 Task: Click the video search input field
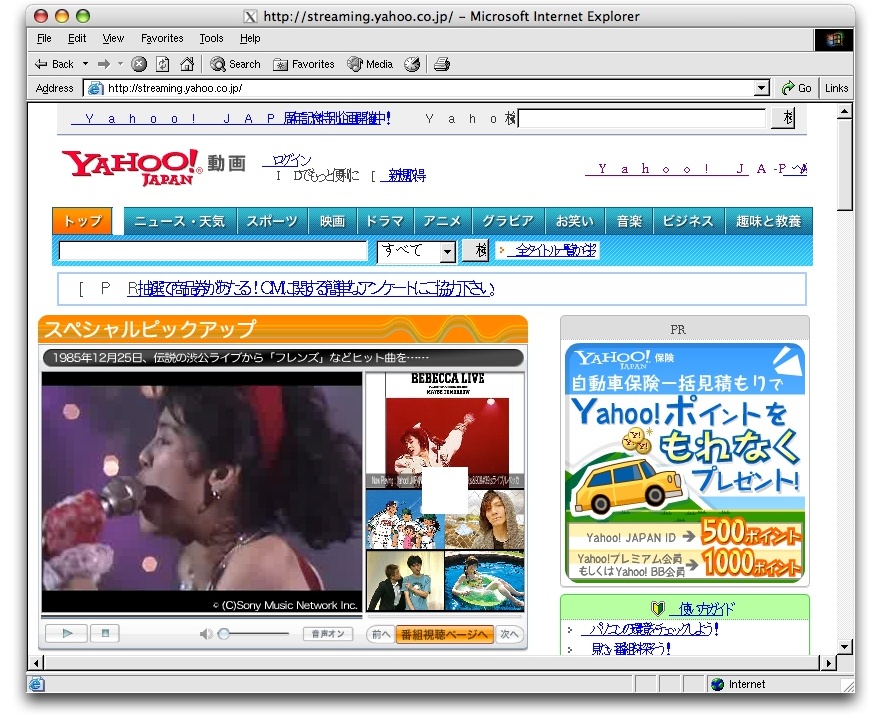pyautogui.click(x=213, y=251)
